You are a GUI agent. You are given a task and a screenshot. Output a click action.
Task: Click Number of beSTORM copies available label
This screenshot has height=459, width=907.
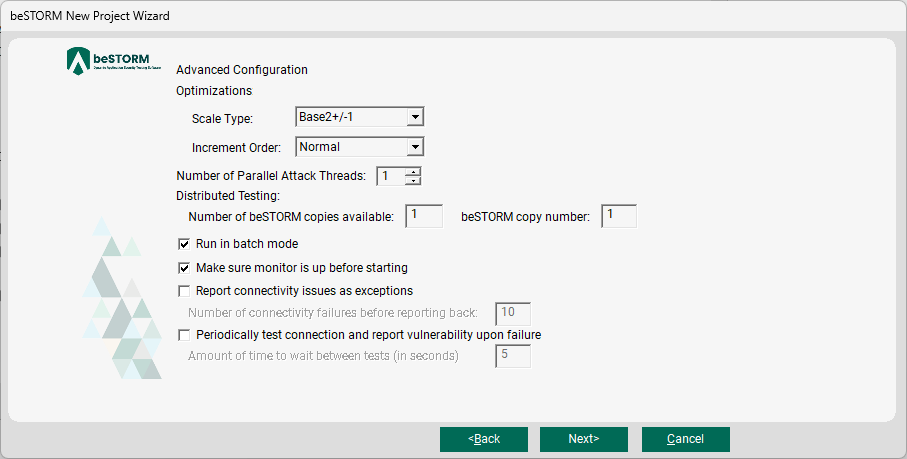291,217
